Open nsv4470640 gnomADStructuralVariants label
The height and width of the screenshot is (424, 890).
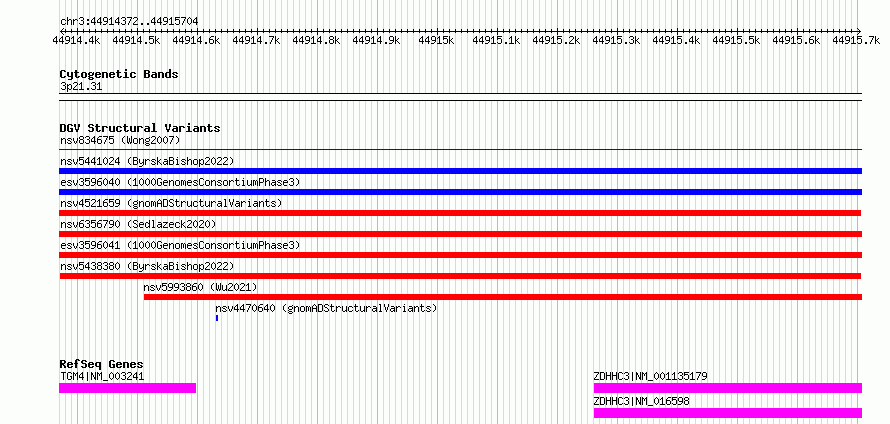tap(326, 308)
